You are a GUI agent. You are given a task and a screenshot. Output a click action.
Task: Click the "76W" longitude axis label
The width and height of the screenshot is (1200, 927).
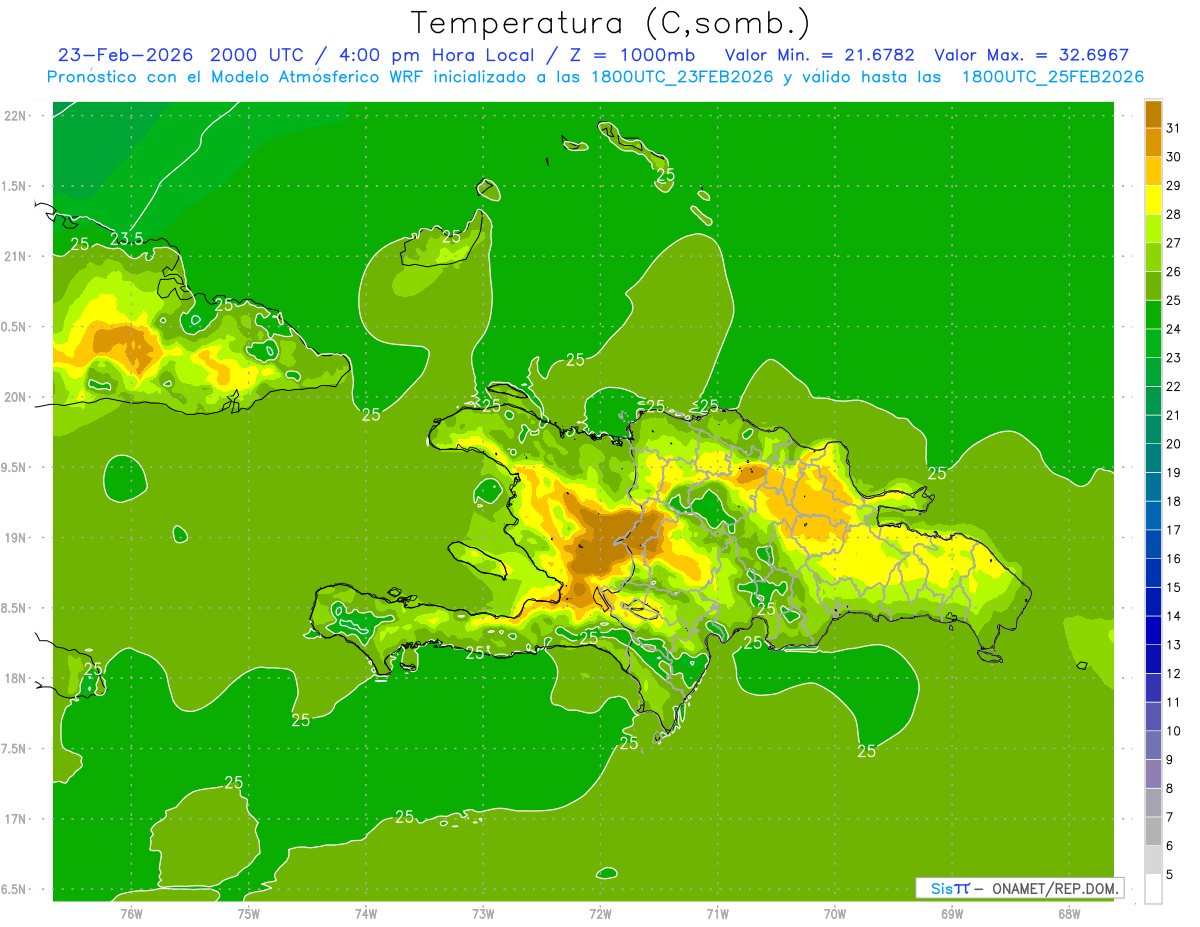[131, 913]
